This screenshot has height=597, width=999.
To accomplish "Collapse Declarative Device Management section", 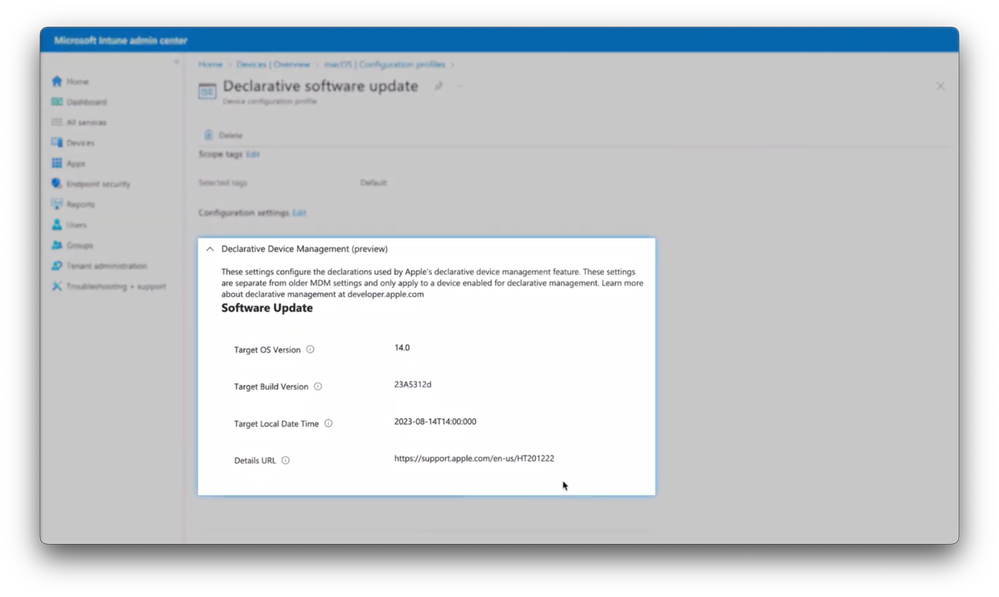I will (210, 249).
